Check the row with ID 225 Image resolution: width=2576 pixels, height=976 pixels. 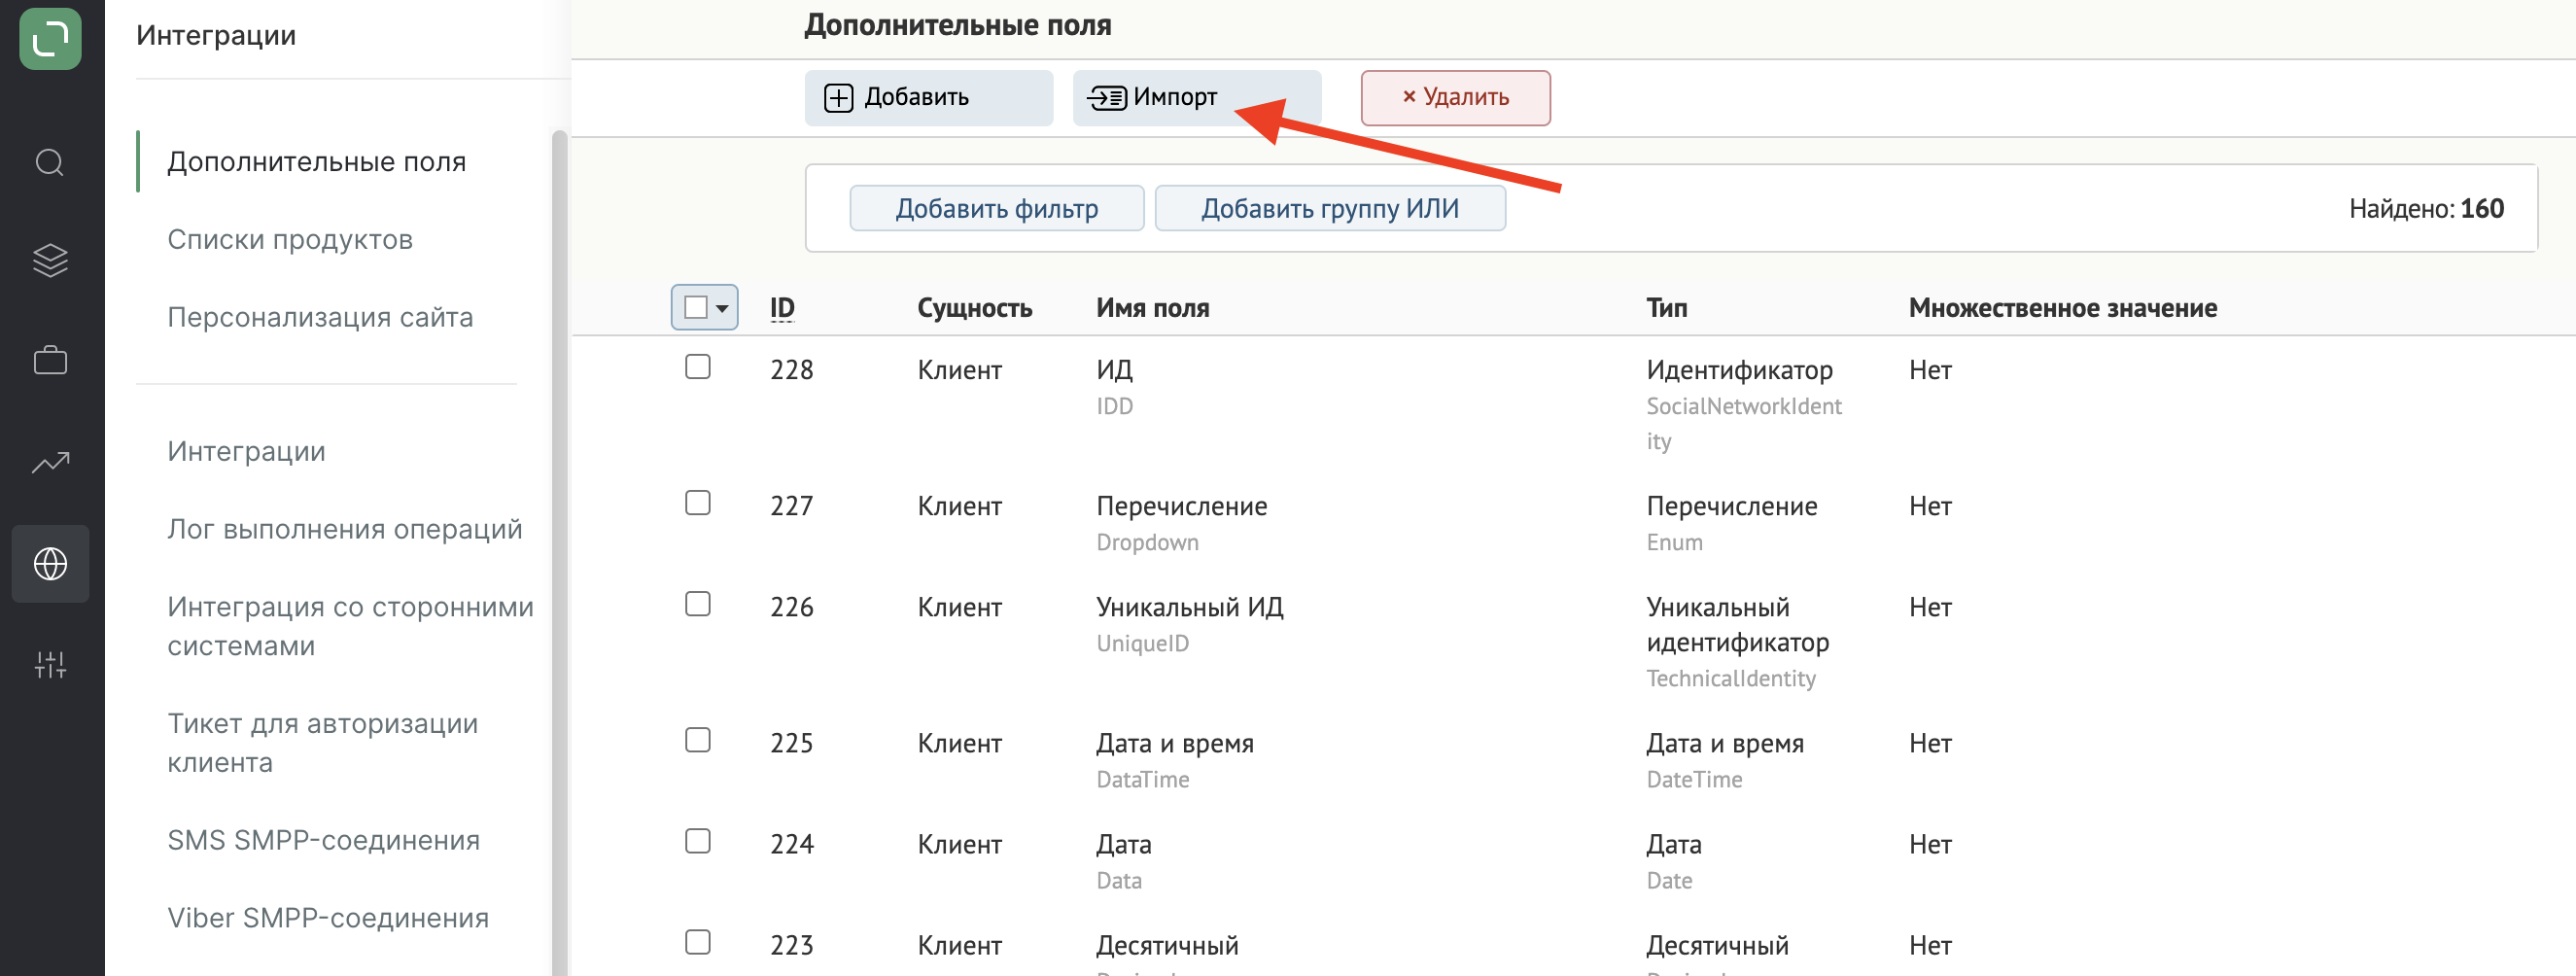(x=697, y=740)
